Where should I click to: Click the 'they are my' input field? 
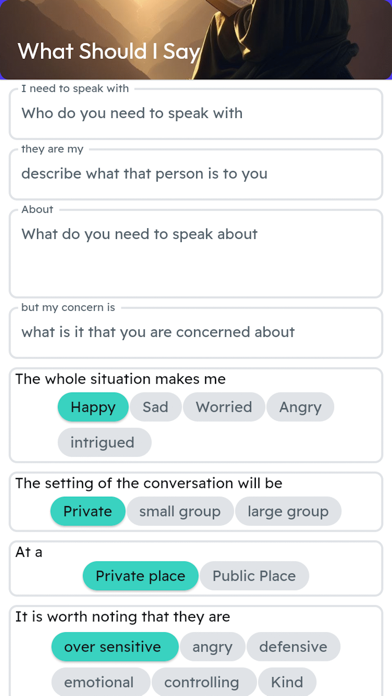click(196, 174)
